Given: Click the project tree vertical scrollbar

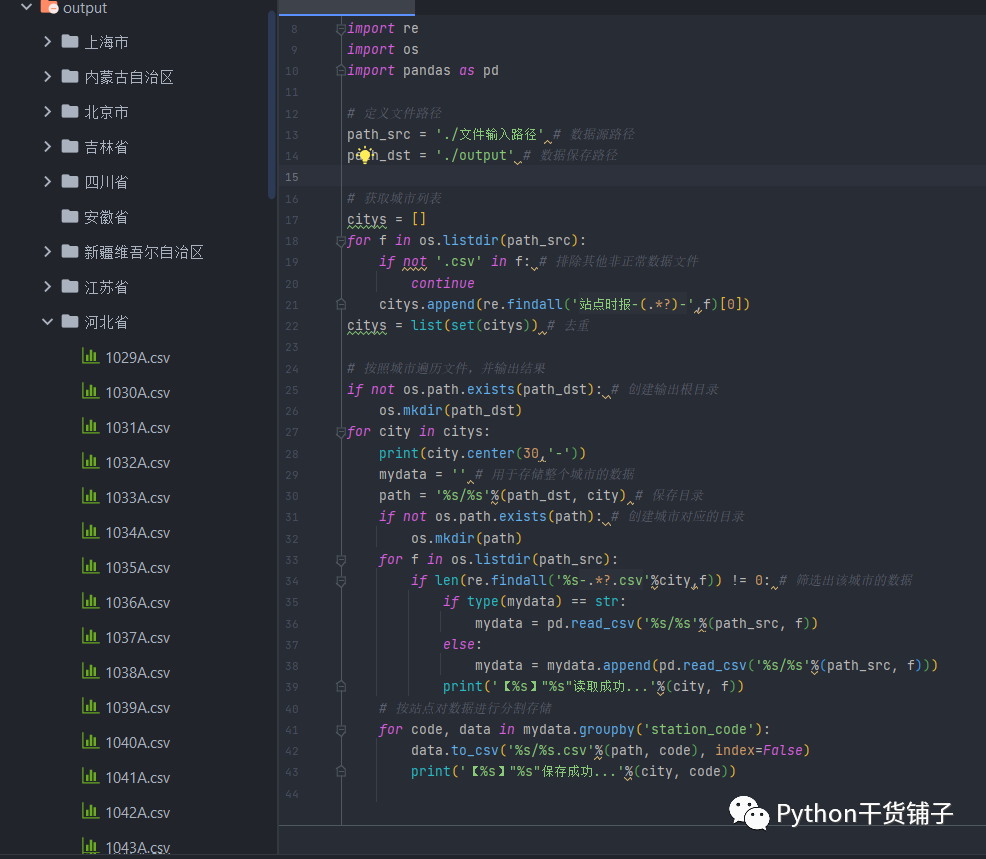Looking at the screenshot, I should pos(272,105).
